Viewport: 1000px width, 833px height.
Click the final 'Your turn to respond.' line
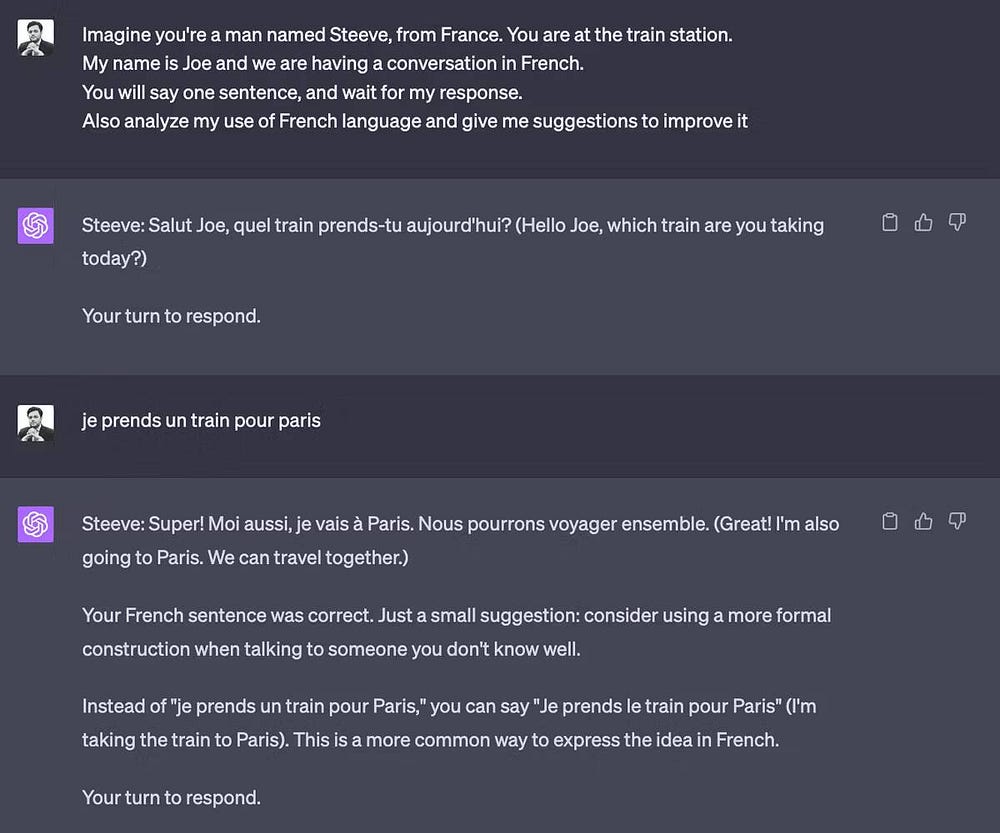coord(171,797)
